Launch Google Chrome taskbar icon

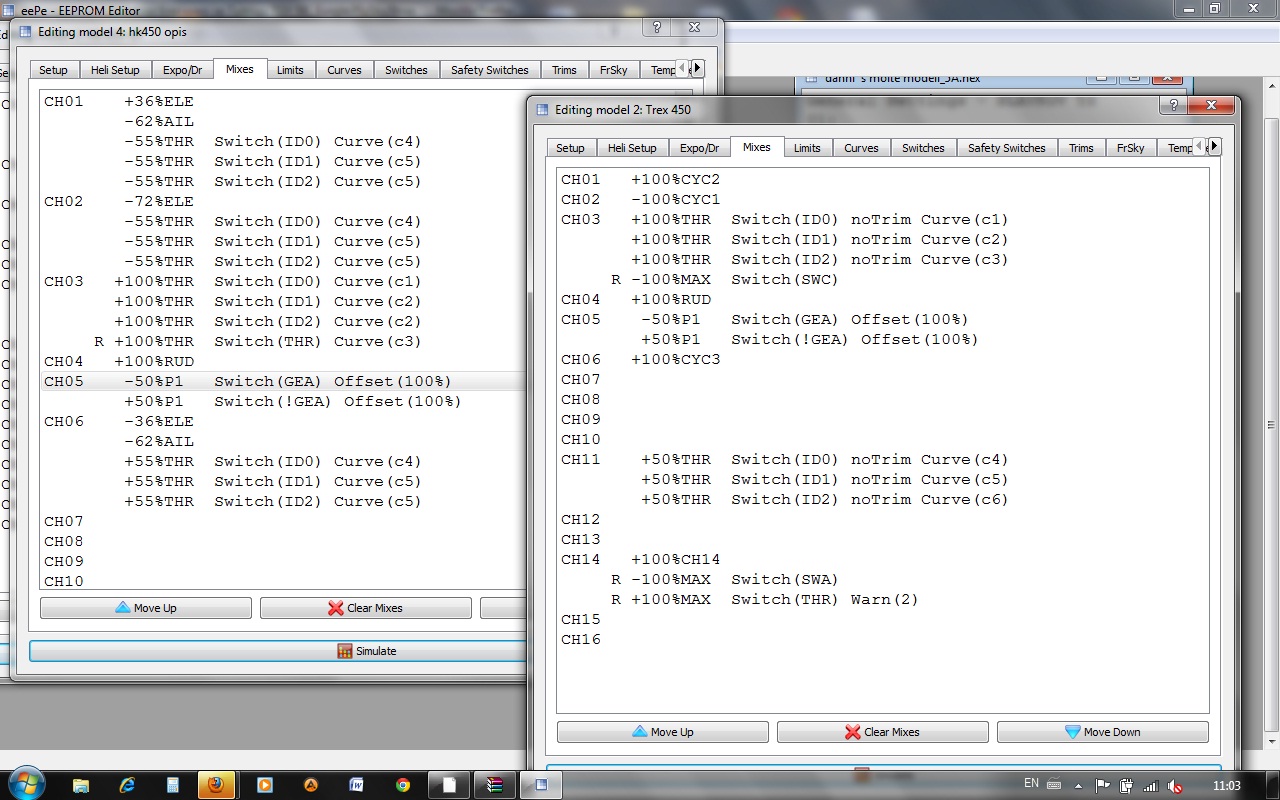click(x=403, y=785)
